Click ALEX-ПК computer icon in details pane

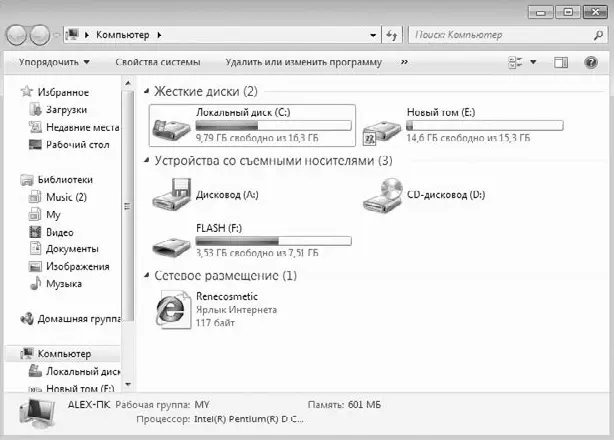(x=37, y=414)
